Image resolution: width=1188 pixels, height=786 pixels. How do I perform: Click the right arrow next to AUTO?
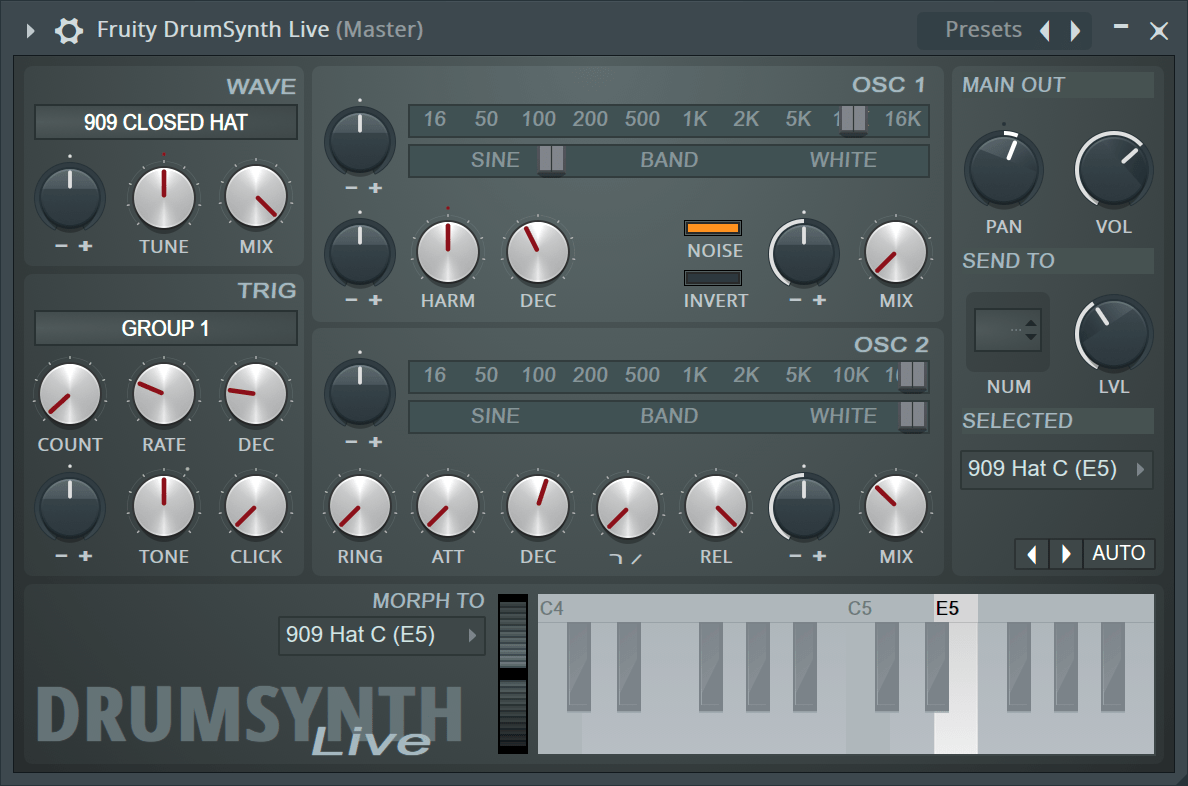tap(1066, 553)
